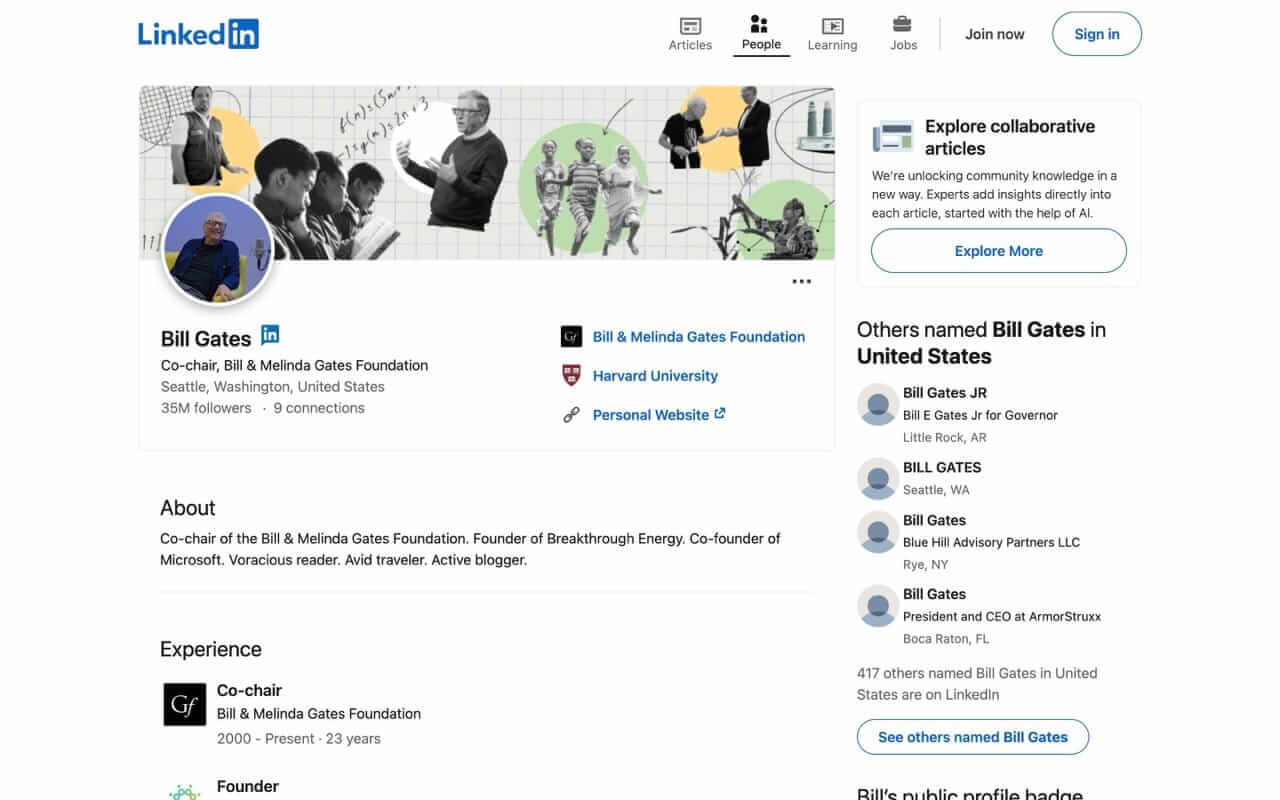Click the Join now link
Image resolution: width=1280 pixels, height=800 pixels.
(x=994, y=34)
